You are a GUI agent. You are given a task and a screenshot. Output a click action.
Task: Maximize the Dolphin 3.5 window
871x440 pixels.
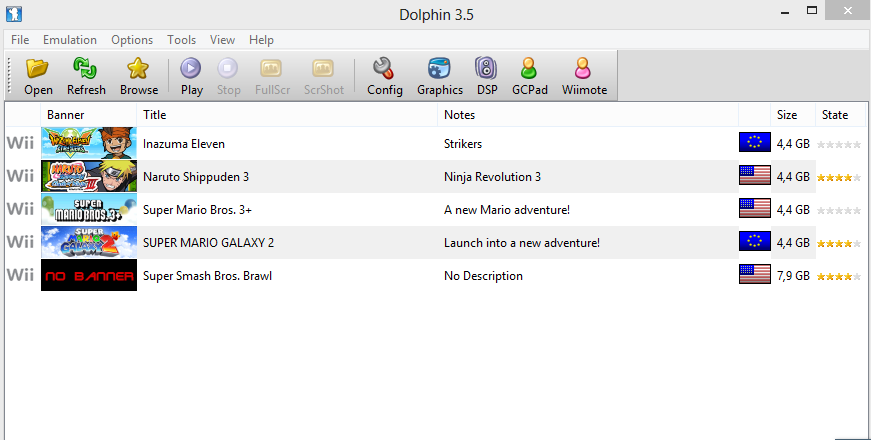(812, 11)
